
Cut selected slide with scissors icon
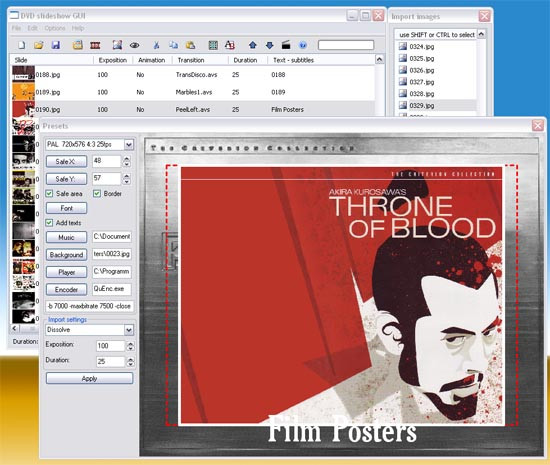[x=156, y=45]
